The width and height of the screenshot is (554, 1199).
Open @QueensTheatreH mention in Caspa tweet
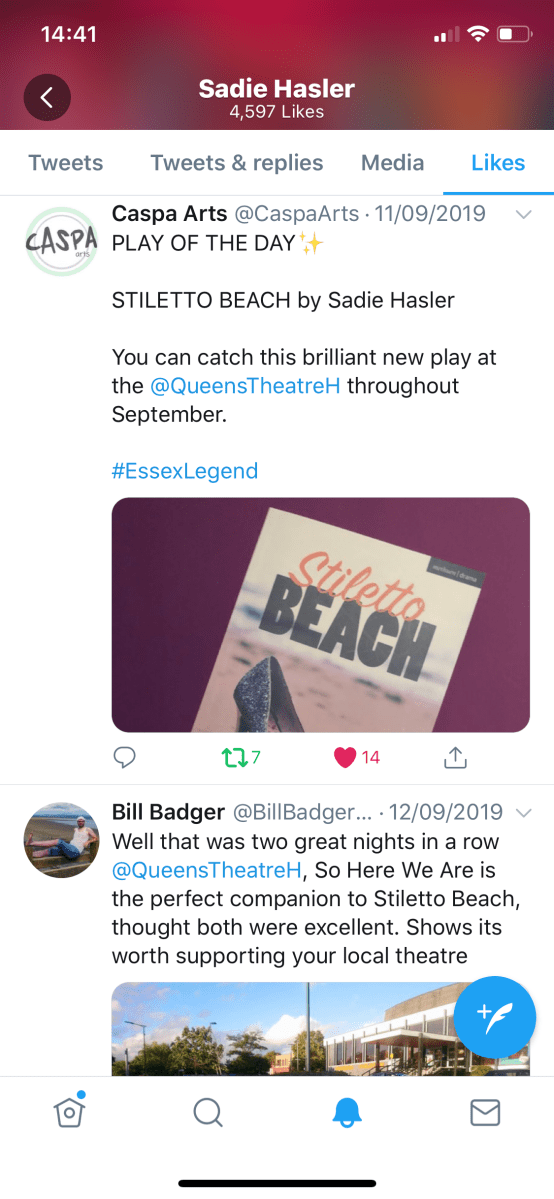point(246,385)
